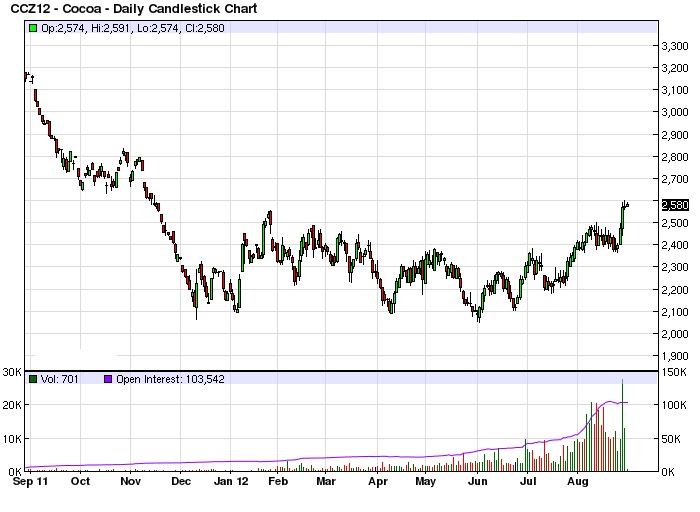This screenshot has width=700, height=512.
Task: Click the Nov date axis label
Action: (130, 481)
